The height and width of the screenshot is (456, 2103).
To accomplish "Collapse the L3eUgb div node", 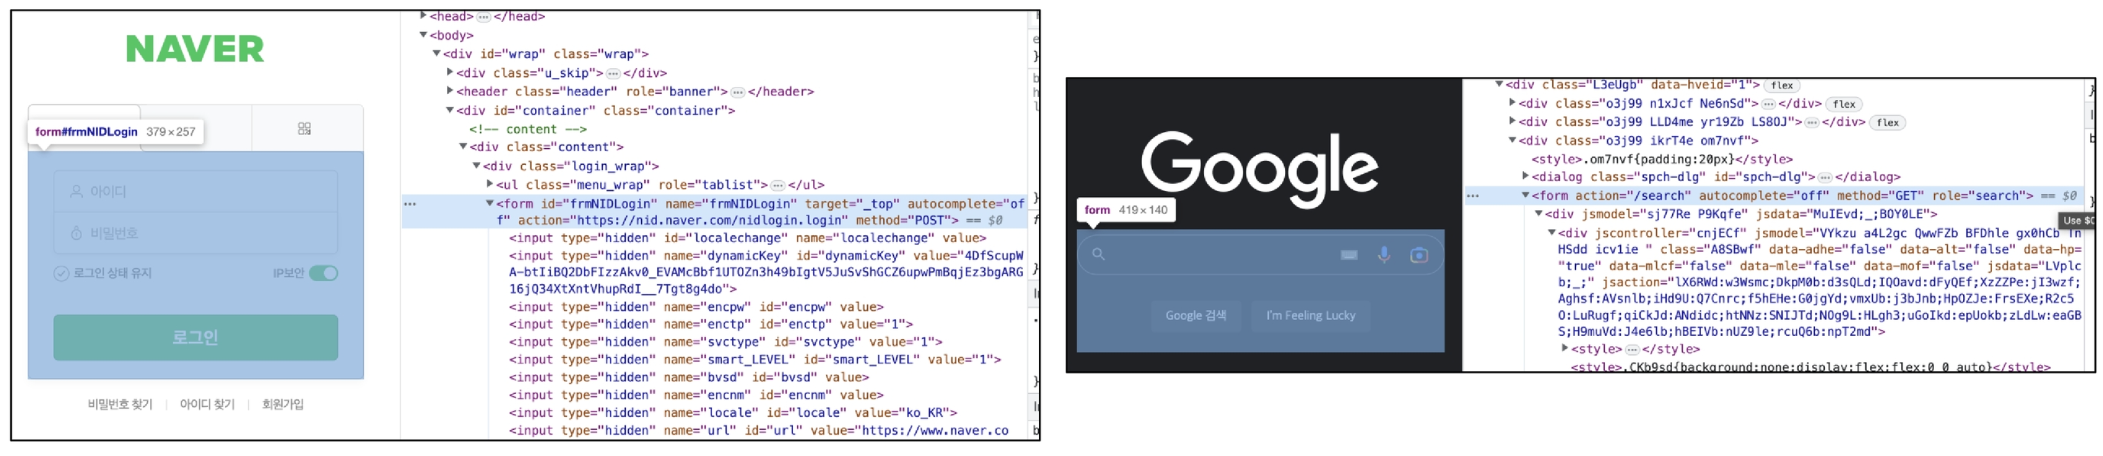I will pos(1499,85).
